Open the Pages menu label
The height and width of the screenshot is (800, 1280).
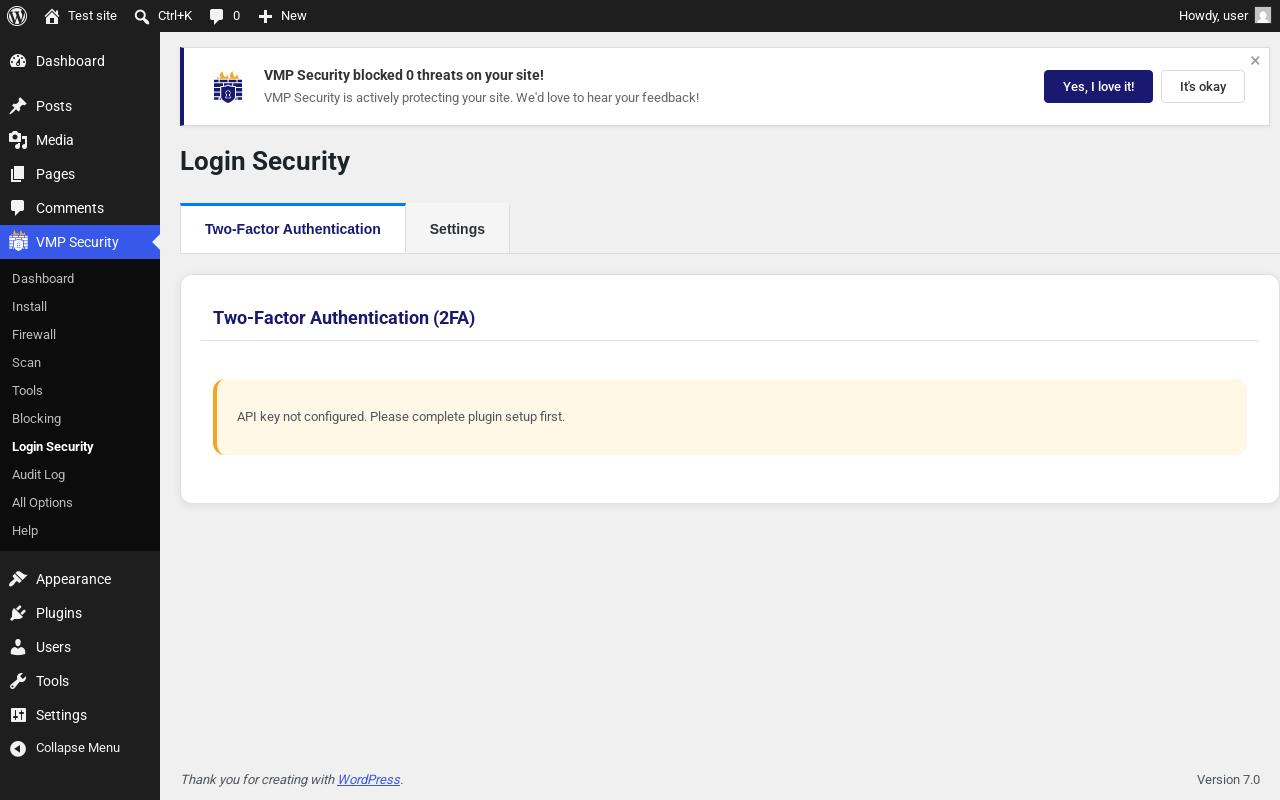[x=56, y=174]
